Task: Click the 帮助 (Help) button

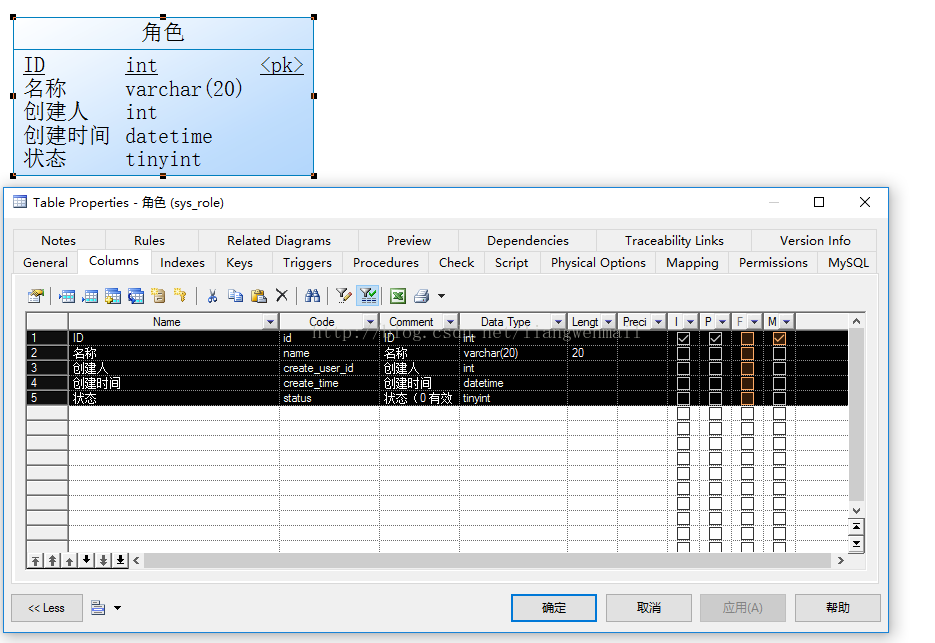Action: [x=837, y=608]
